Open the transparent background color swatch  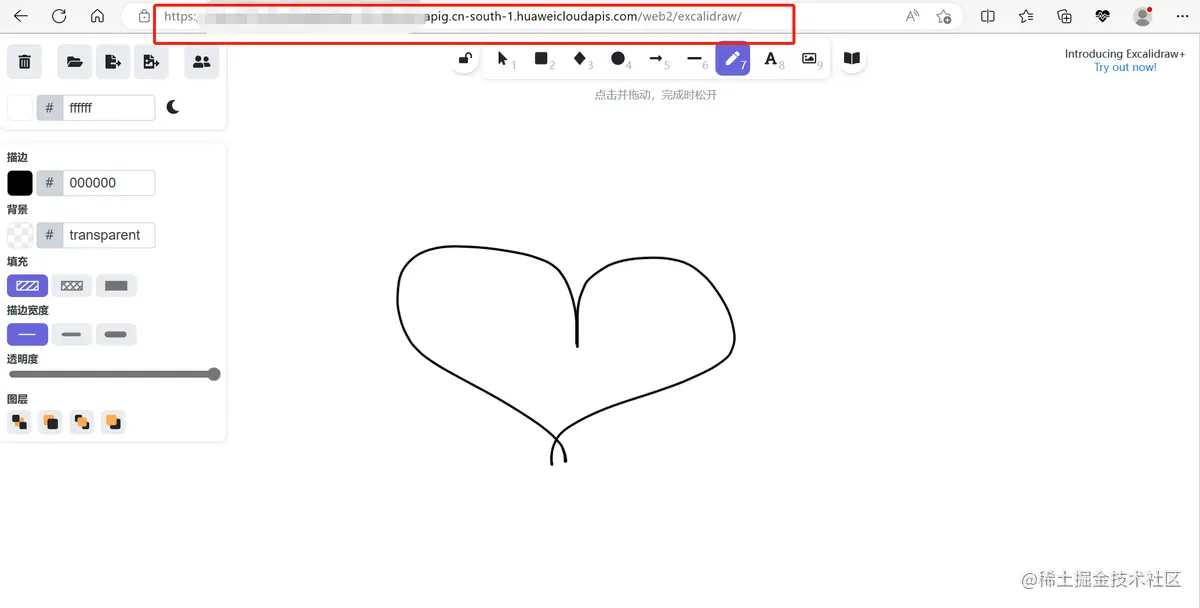[x=20, y=235]
